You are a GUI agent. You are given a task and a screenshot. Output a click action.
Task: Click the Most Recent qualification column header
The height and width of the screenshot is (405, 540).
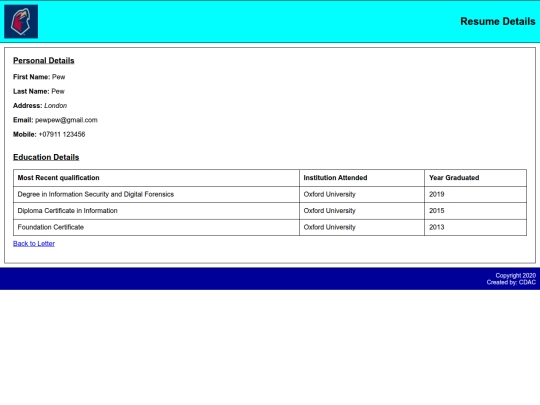[x=156, y=178]
